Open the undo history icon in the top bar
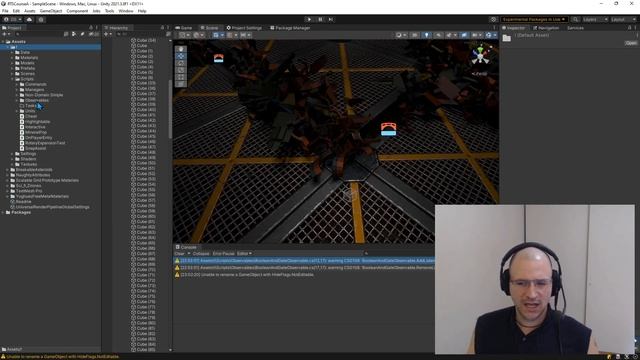Image resolution: width=640 pixels, height=360 pixels. (x=493, y=19)
